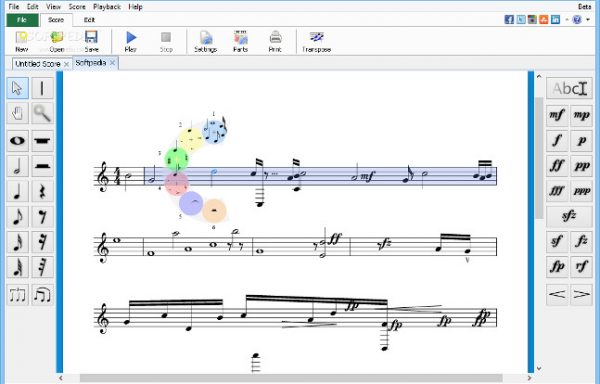Open the Parts toolbar item
The height and width of the screenshot is (384, 600).
click(240, 42)
